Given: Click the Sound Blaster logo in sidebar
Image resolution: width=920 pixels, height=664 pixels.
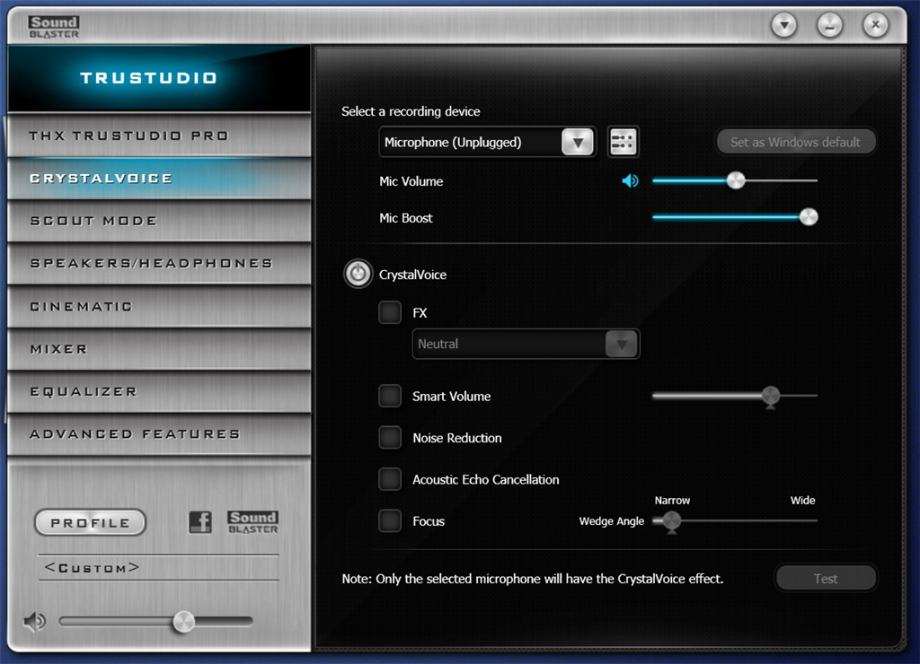Looking at the screenshot, I should click(x=253, y=521).
